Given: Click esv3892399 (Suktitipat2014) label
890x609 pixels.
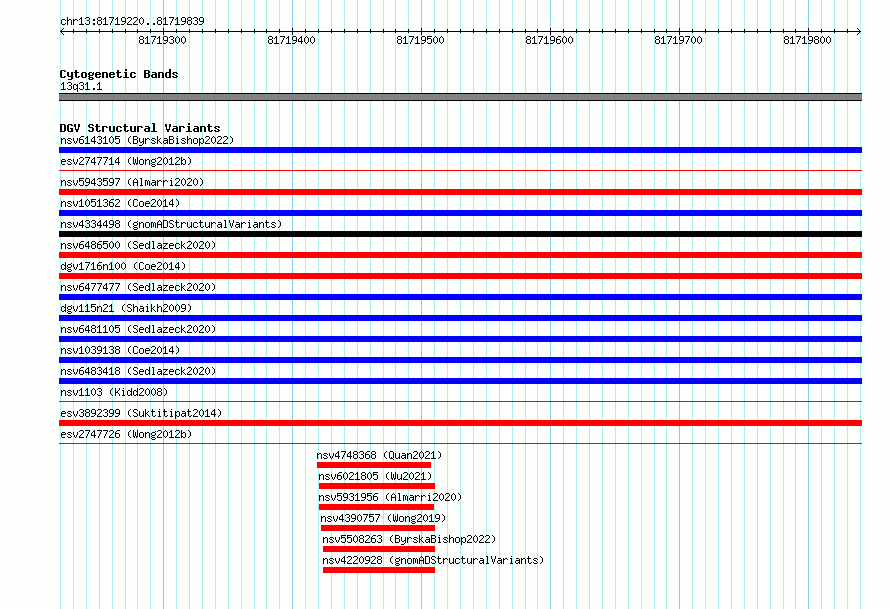Looking at the screenshot, I should click(141, 413).
